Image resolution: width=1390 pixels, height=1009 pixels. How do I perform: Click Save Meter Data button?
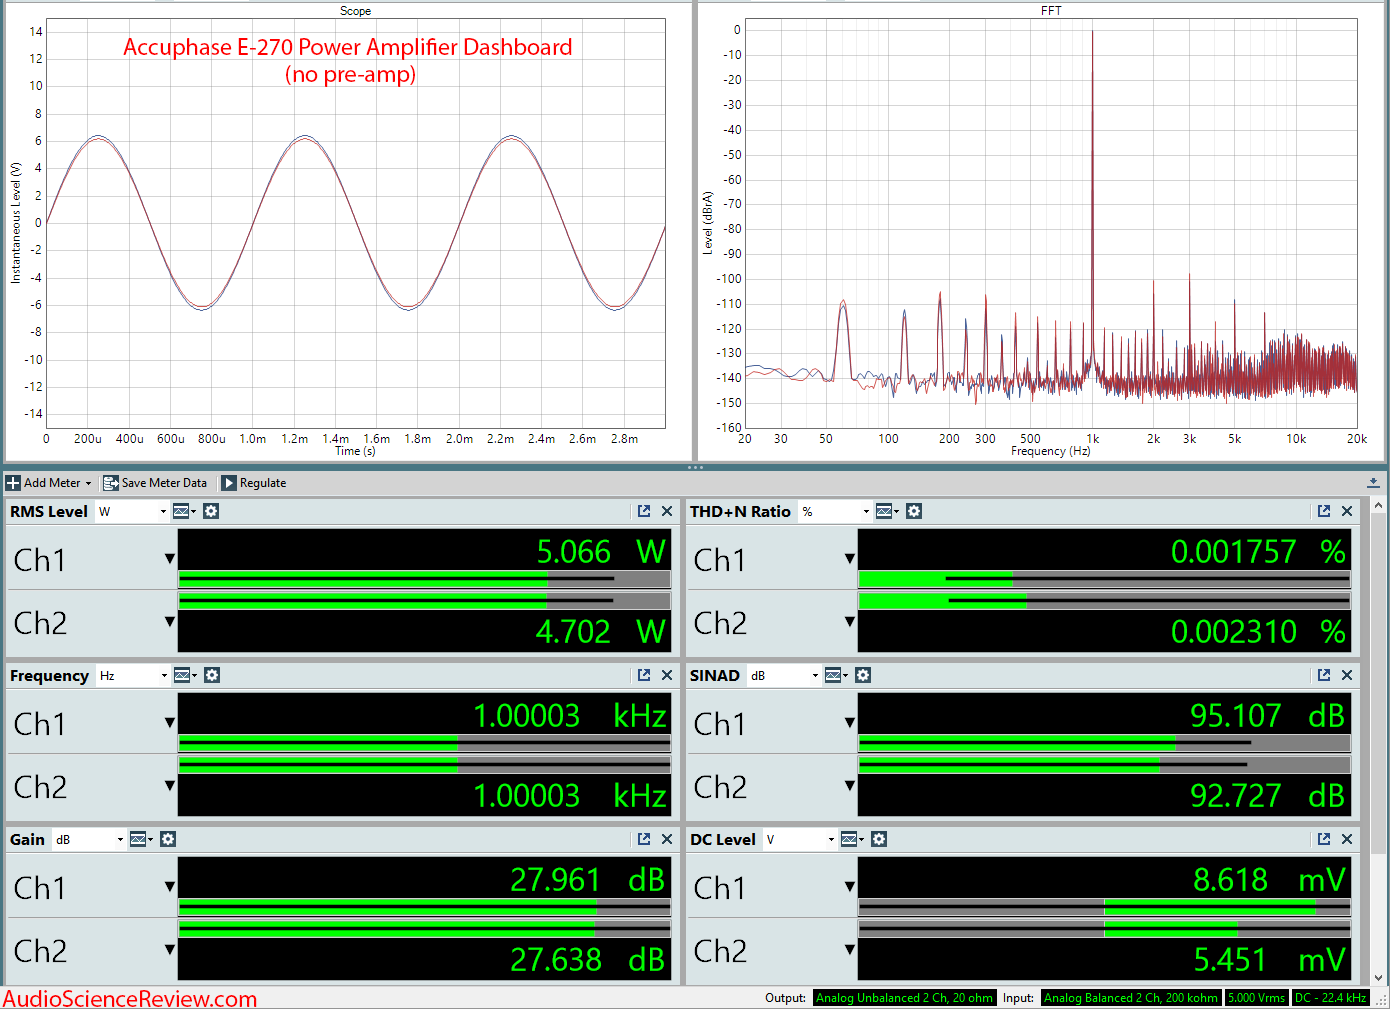(x=155, y=483)
